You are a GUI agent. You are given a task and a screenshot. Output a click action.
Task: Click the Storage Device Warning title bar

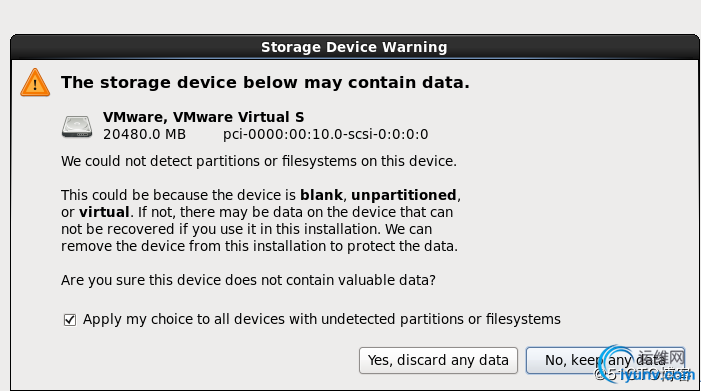pyautogui.click(x=354, y=47)
